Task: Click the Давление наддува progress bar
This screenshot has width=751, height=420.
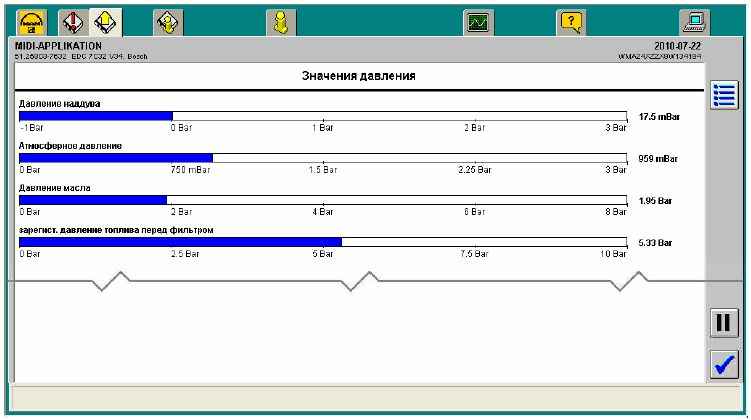Action: pos(323,116)
